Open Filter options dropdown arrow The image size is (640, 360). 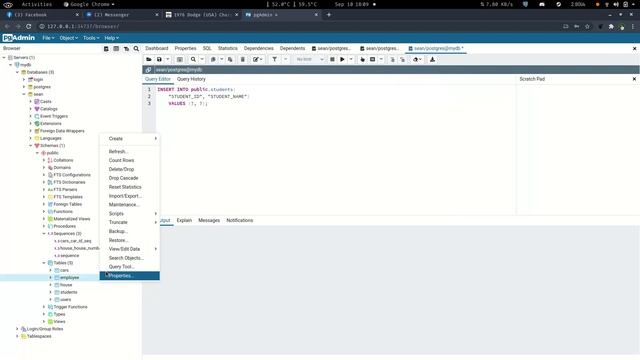(285, 60)
